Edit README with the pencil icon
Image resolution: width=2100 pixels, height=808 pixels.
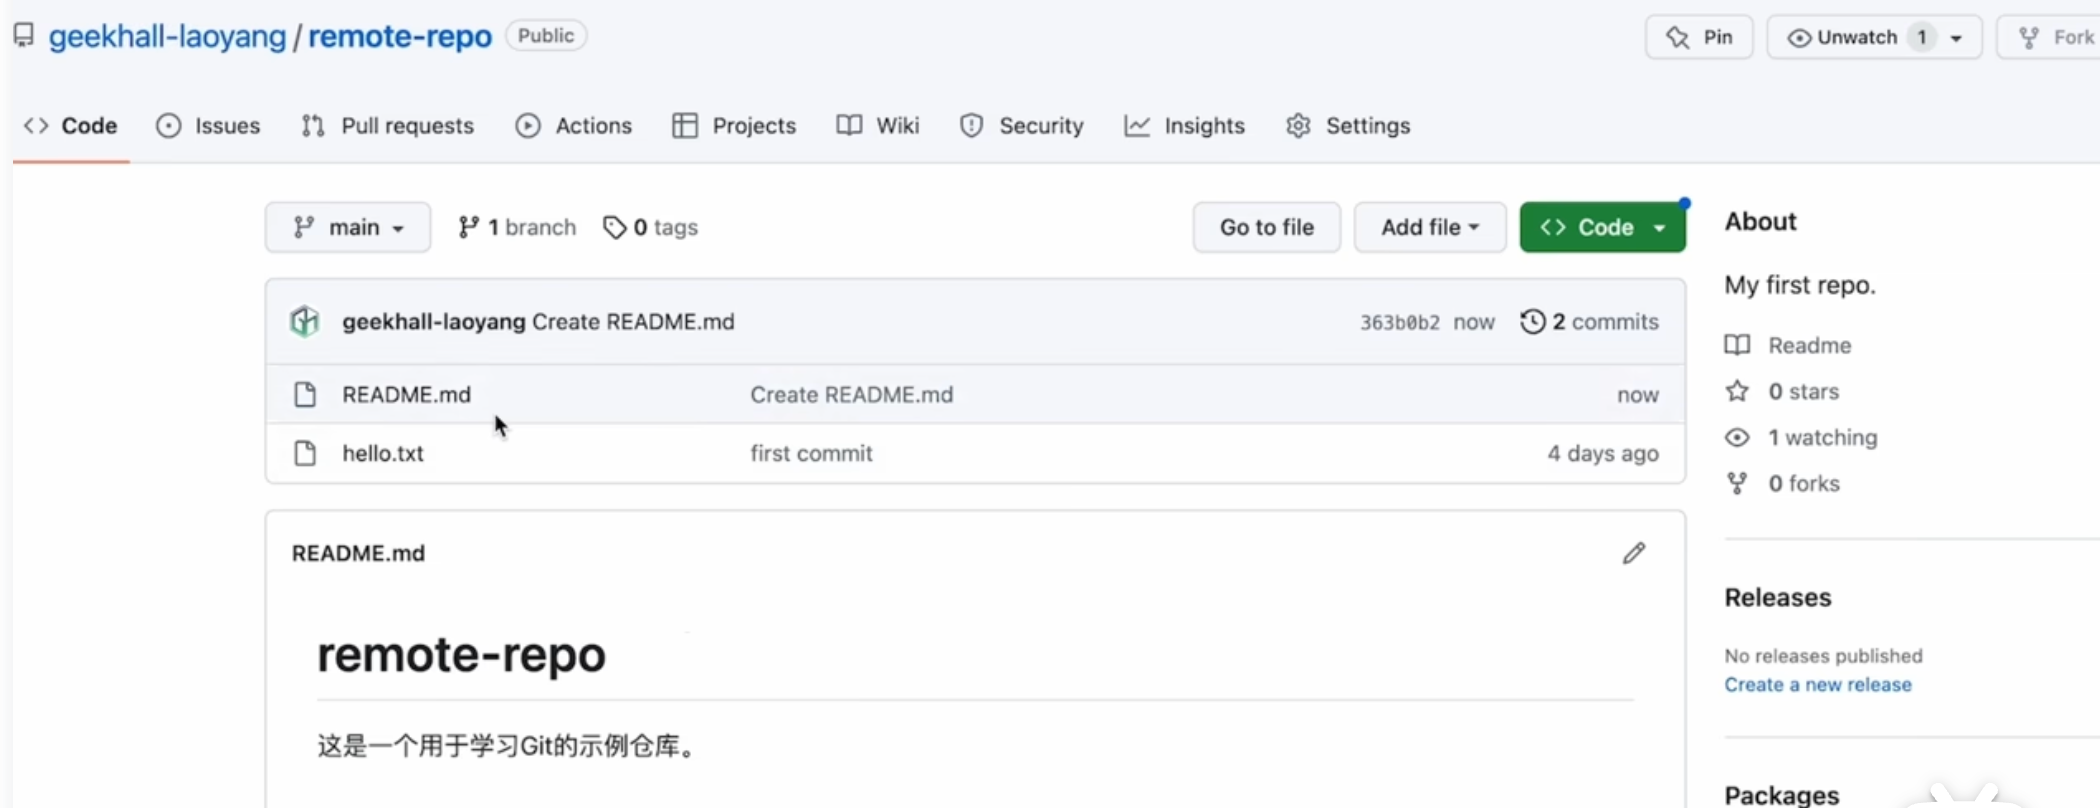(x=1634, y=553)
